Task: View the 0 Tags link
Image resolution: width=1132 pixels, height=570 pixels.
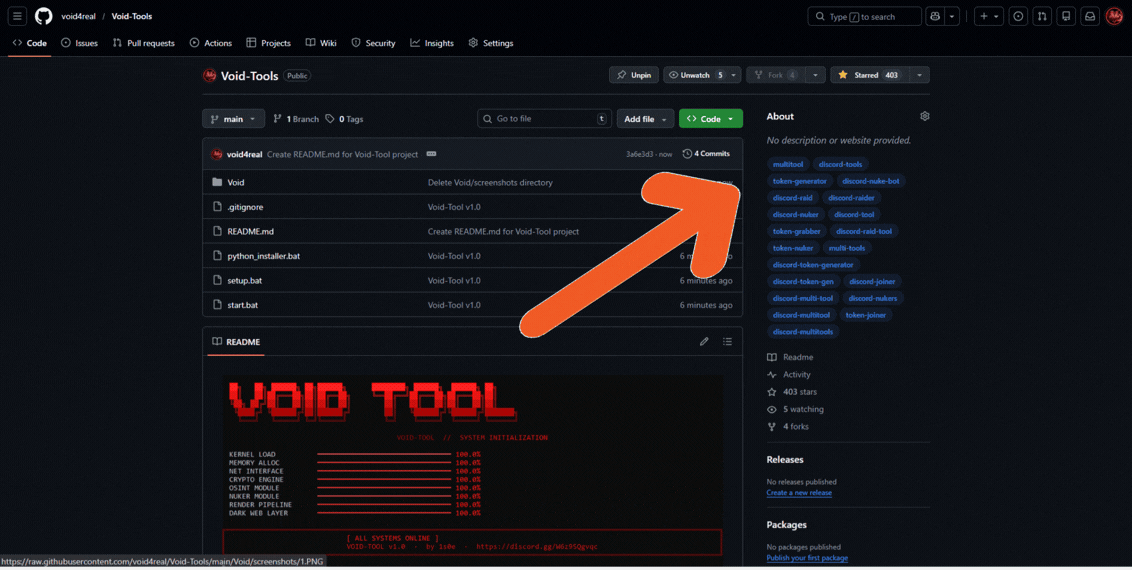Action: pos(344,119)
